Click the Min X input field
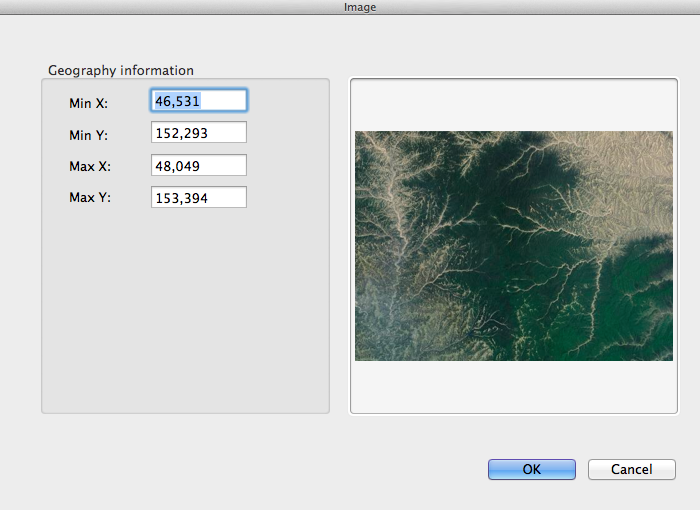This screenshot has height=510, width=700. (x=199, y=100)
